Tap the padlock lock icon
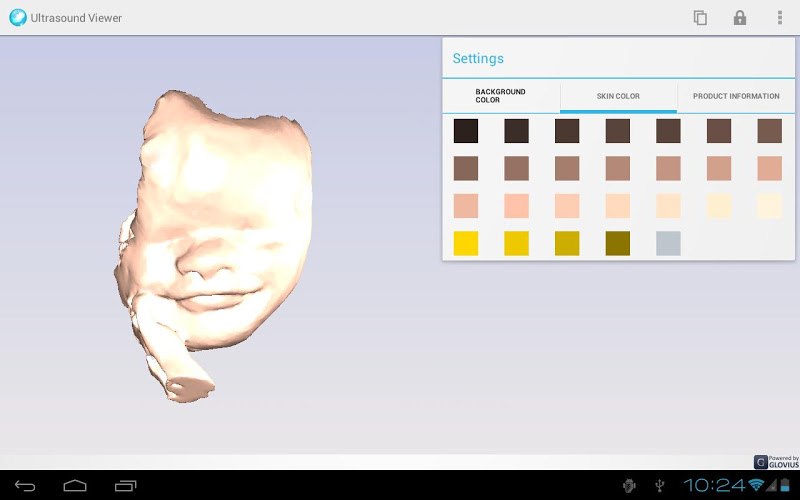The height and width of the screenshot is (500, 800). (x=740, y=18)
